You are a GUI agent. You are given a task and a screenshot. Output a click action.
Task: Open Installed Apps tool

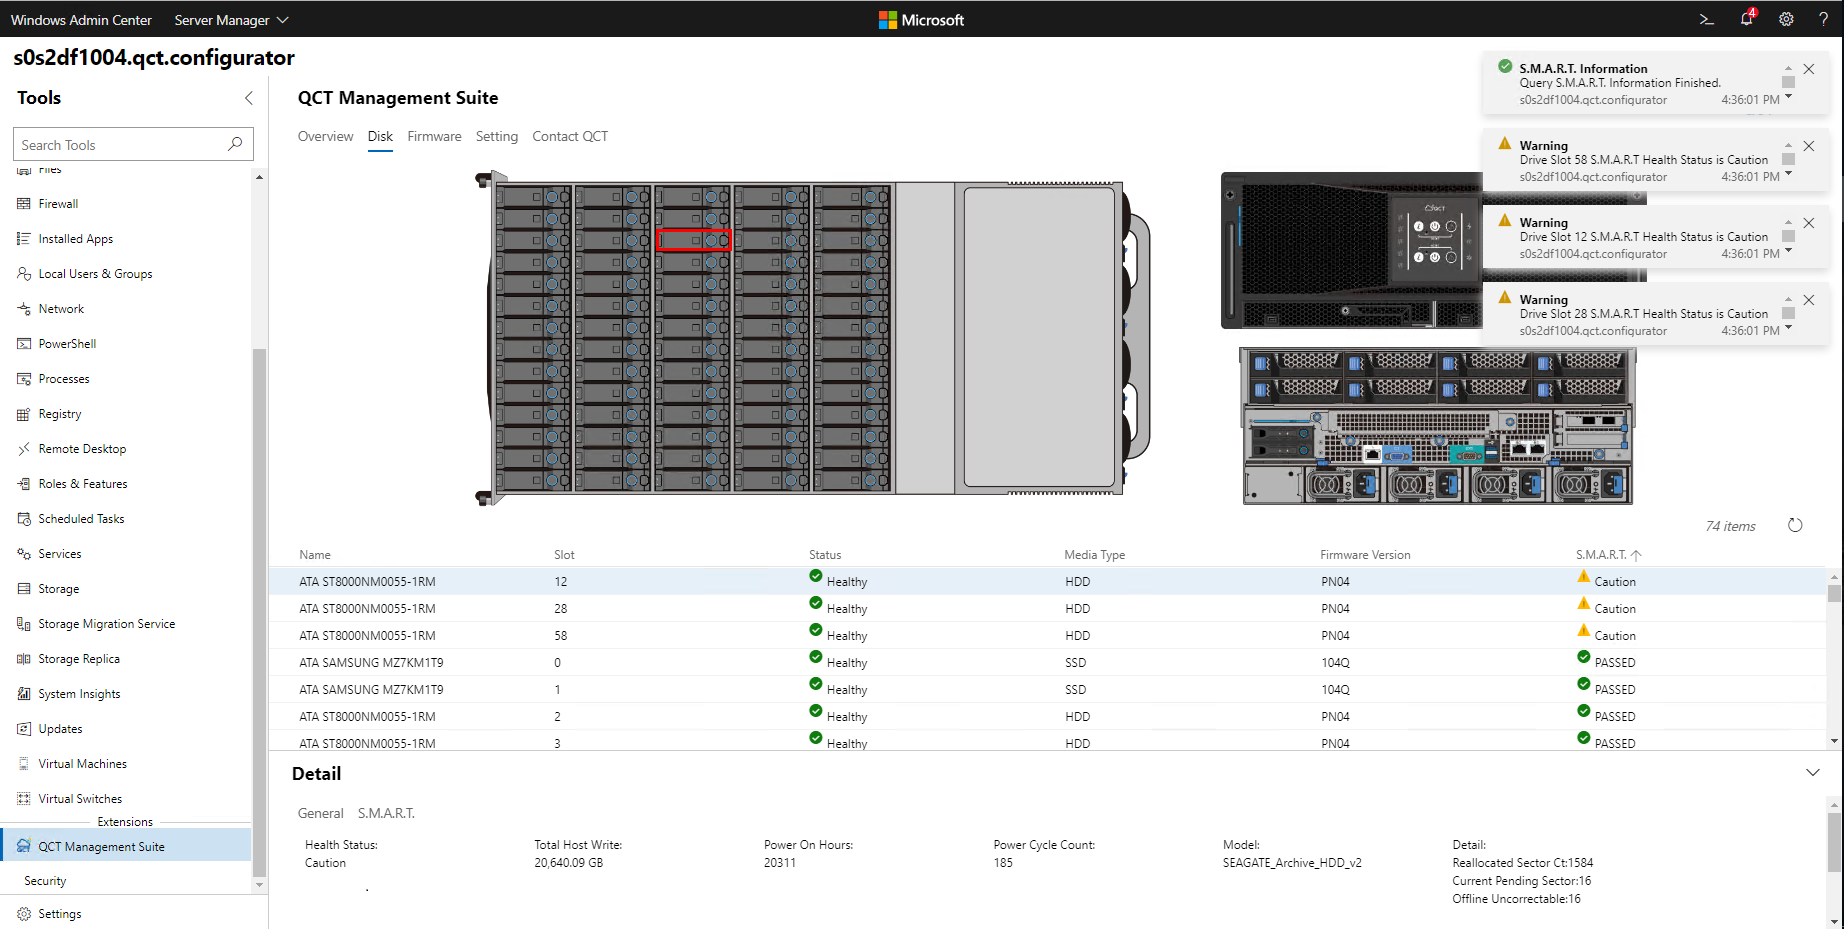point(75,239)
